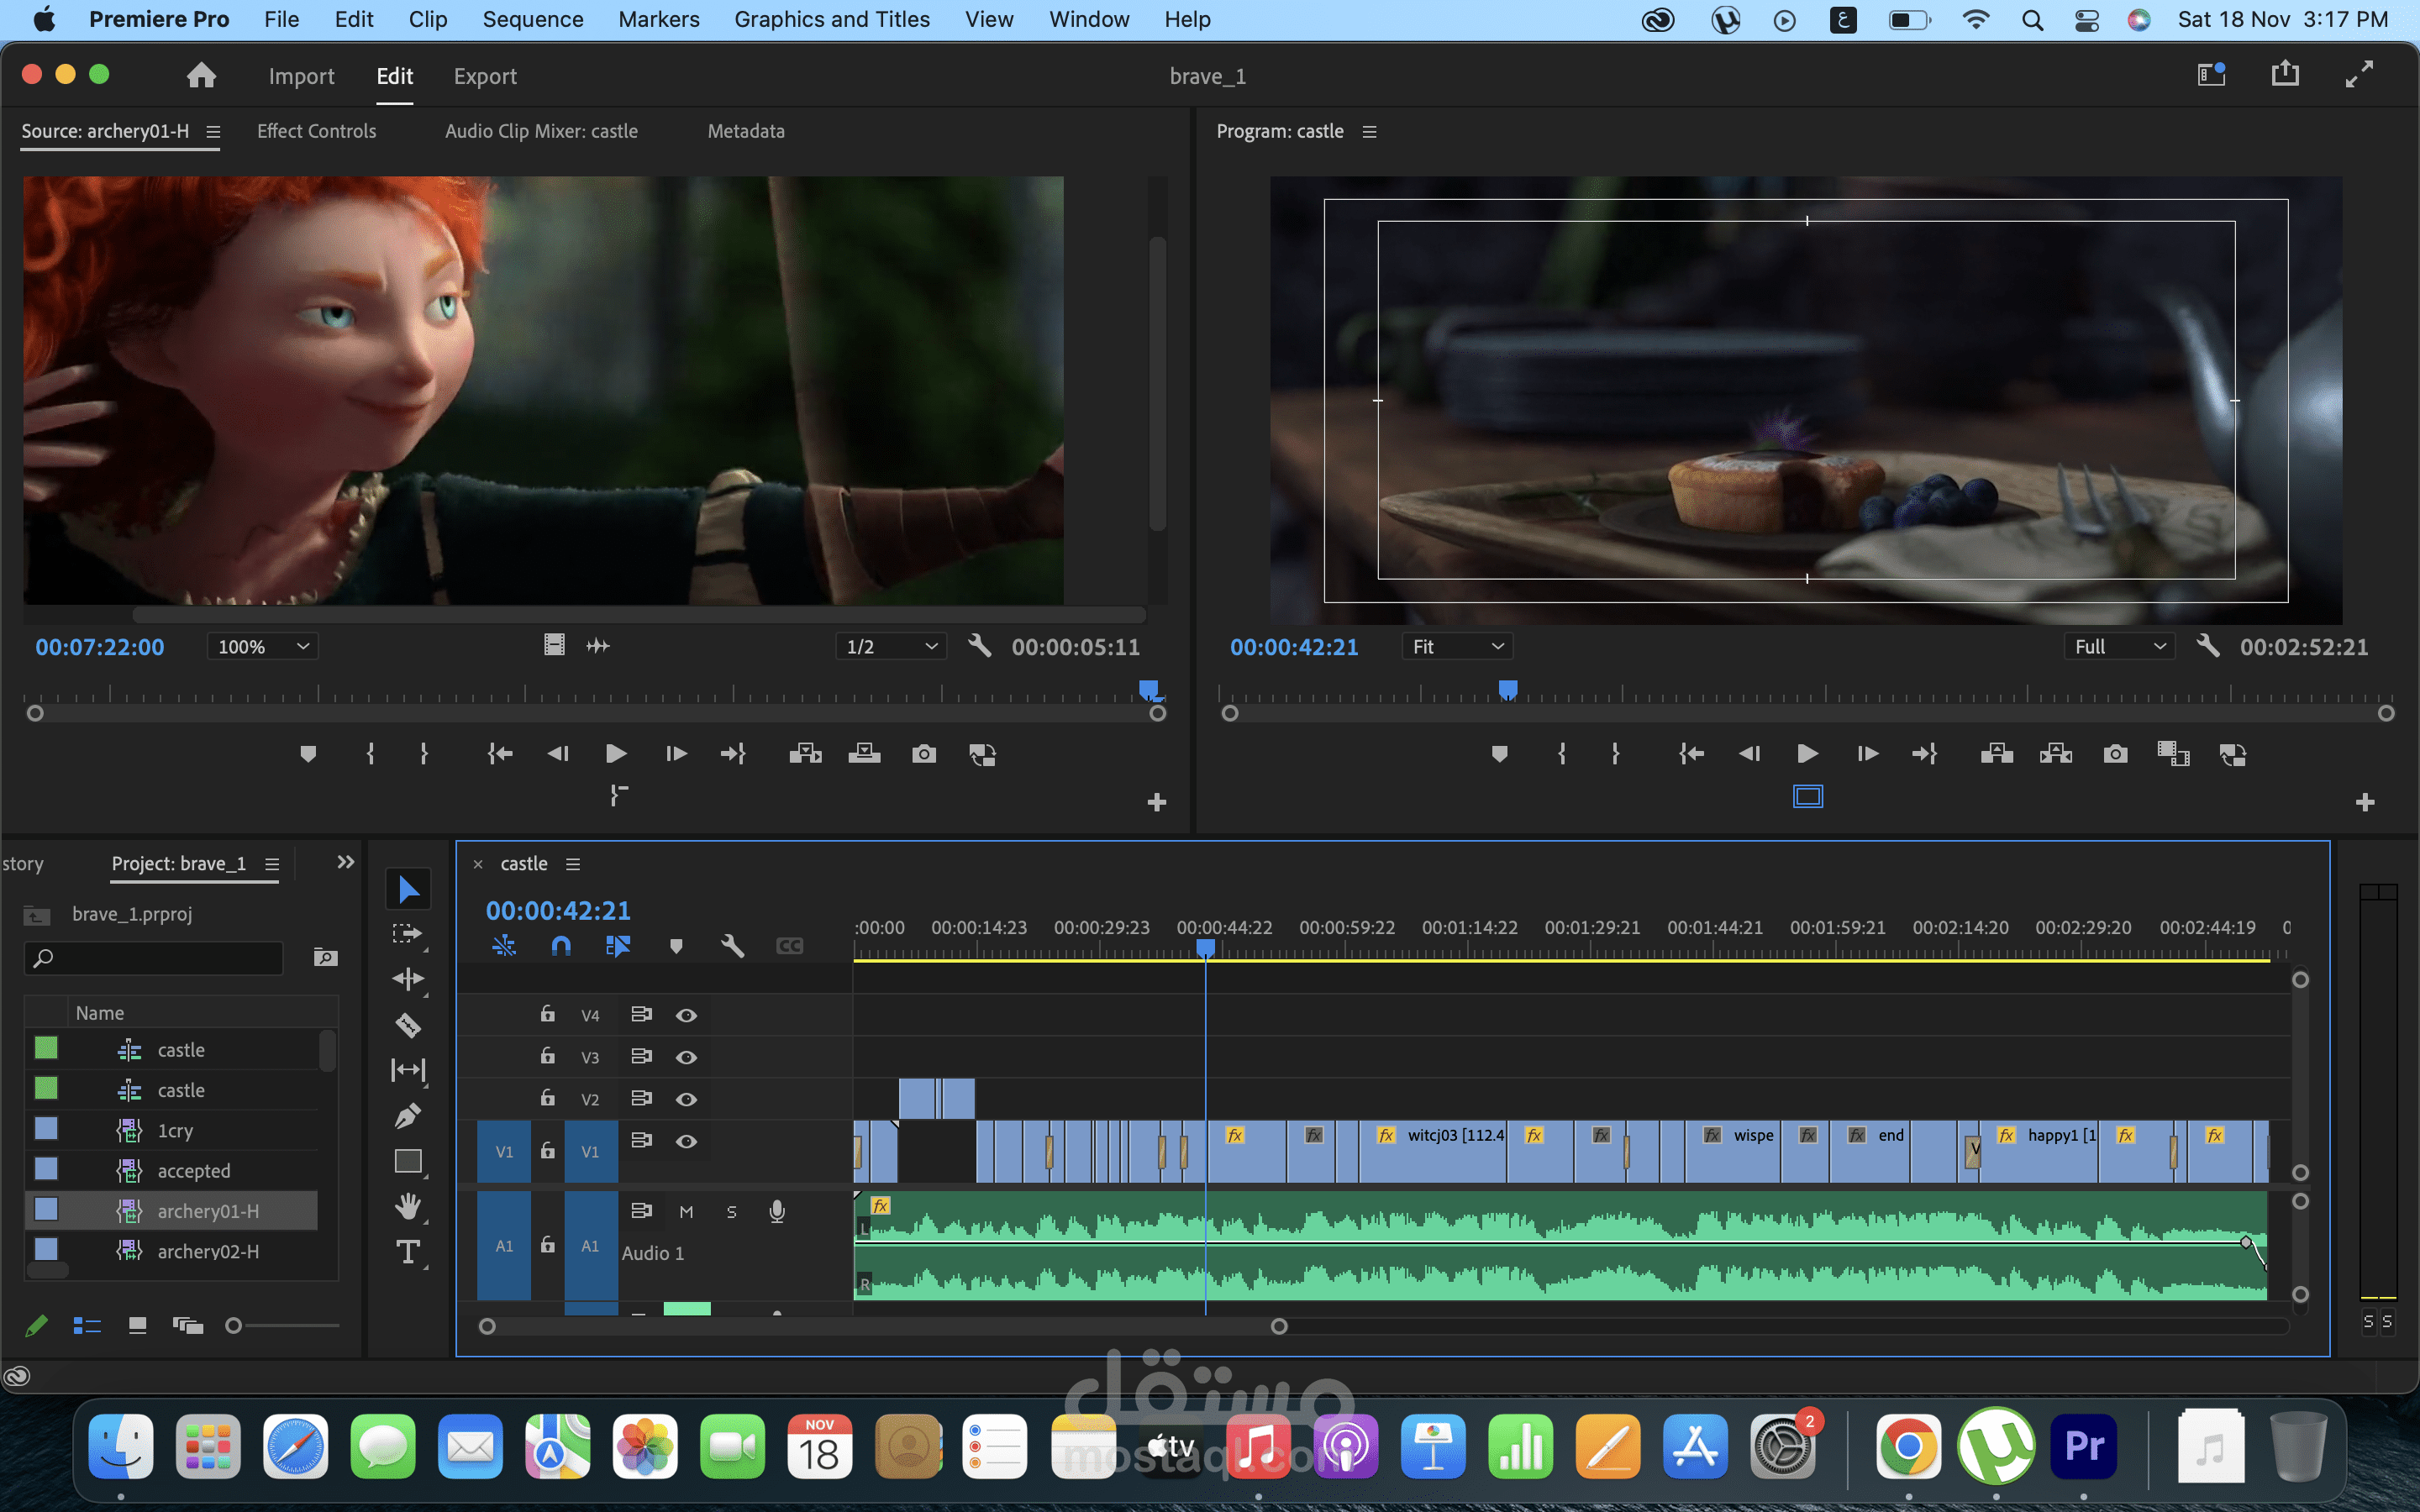Click the timeline closed captions CC icon

coord(789,946)
